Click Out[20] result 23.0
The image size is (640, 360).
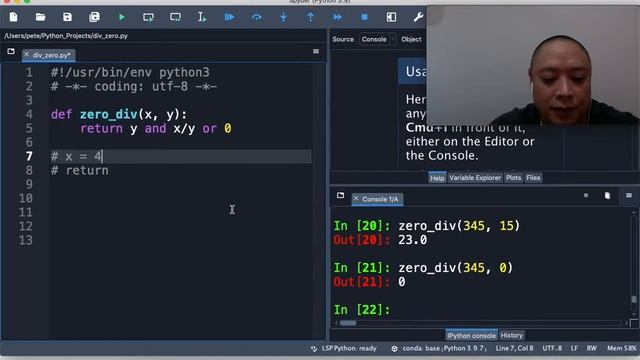pyautogui.click(x=413, y=240)
